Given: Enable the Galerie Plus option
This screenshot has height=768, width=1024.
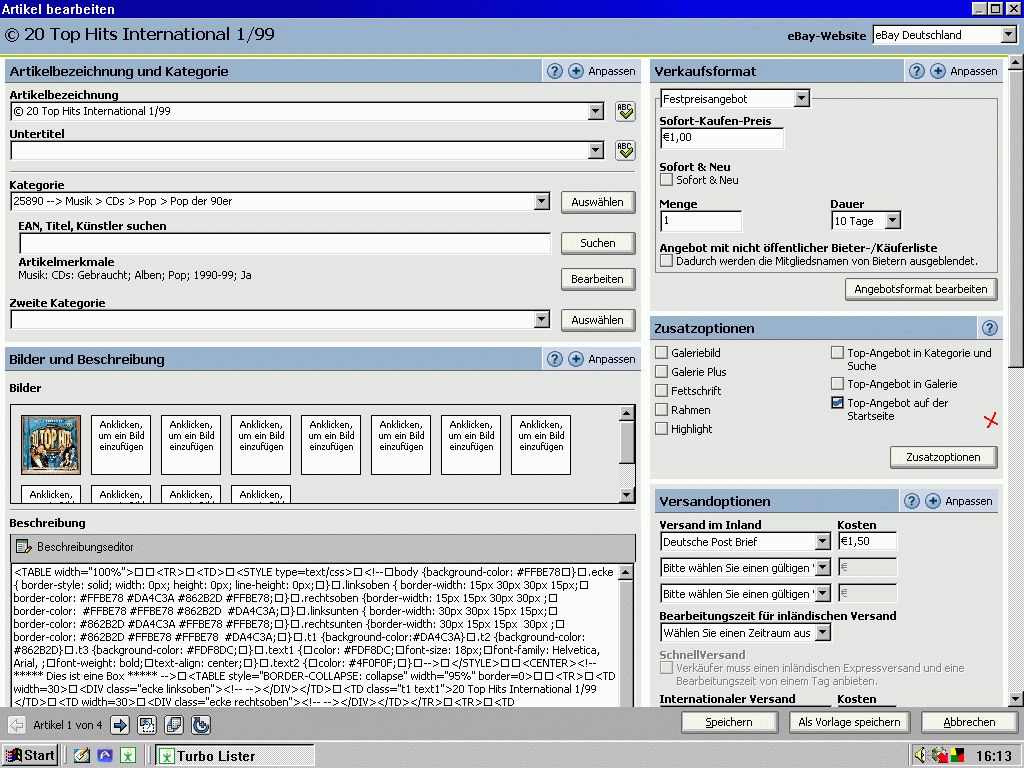Looking at the screenshot, I should (x=662, y=372).
